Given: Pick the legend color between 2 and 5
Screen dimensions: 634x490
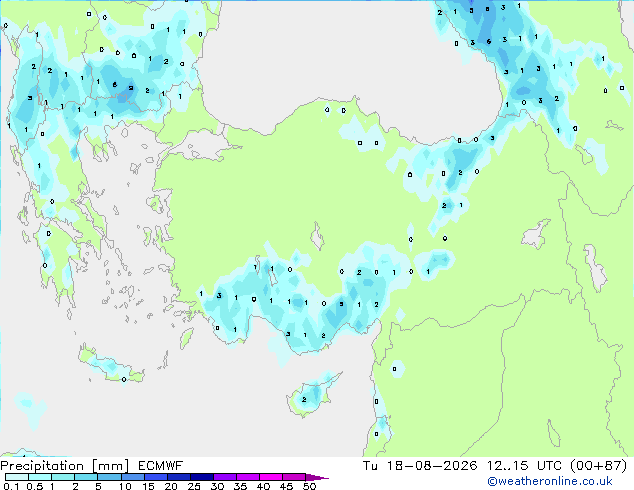Looking at the screenshot, I should coord(86,477).
